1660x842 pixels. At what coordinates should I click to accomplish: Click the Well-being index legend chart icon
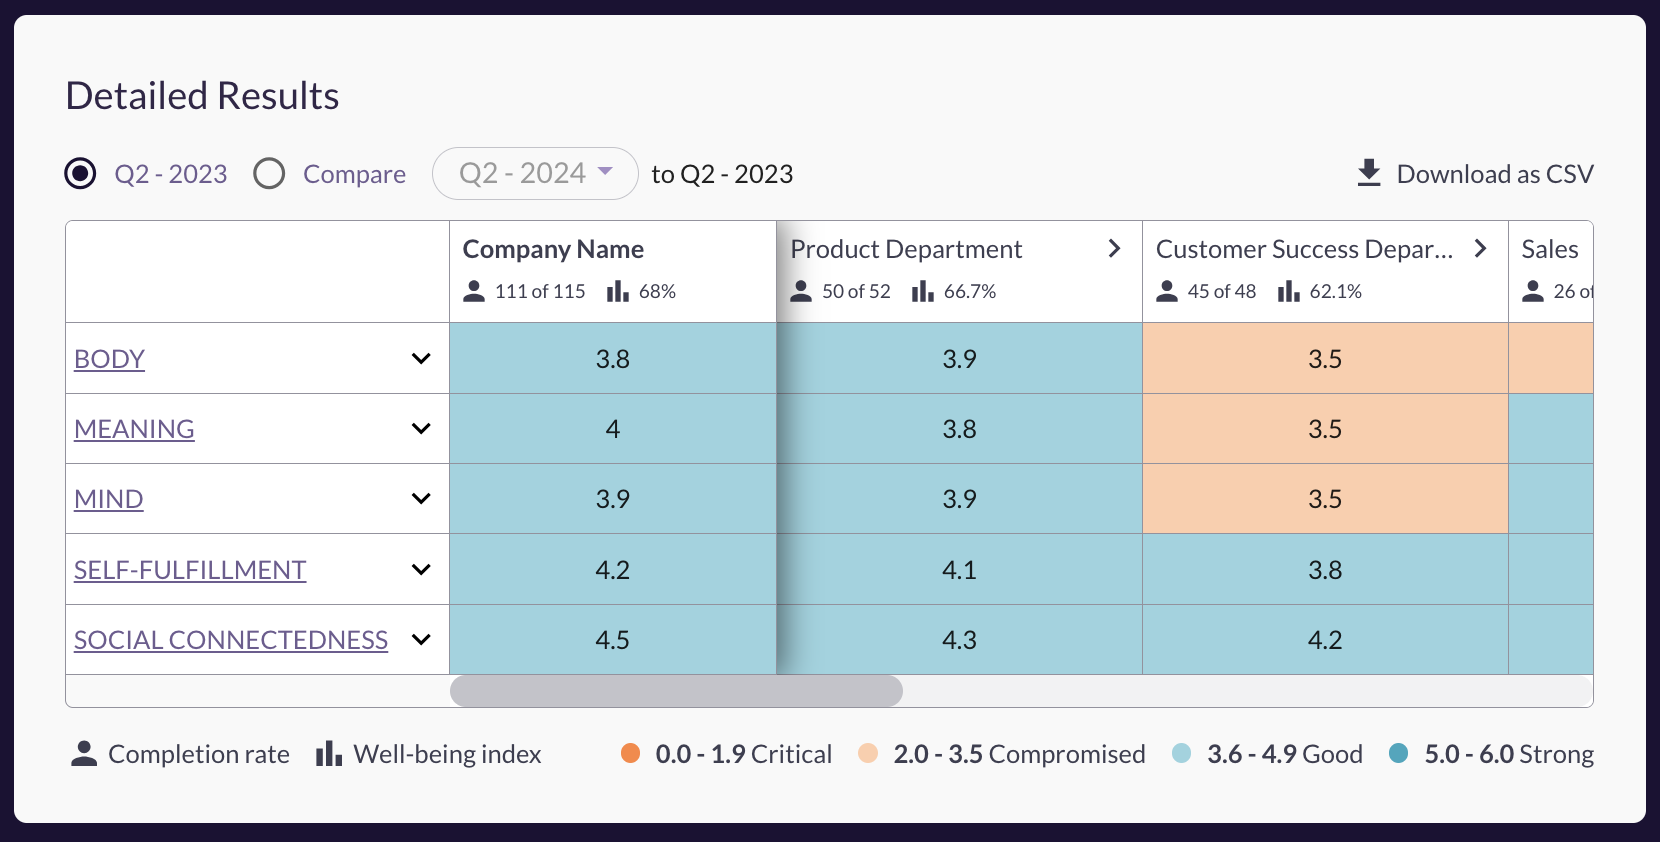[x=329, y=754]
